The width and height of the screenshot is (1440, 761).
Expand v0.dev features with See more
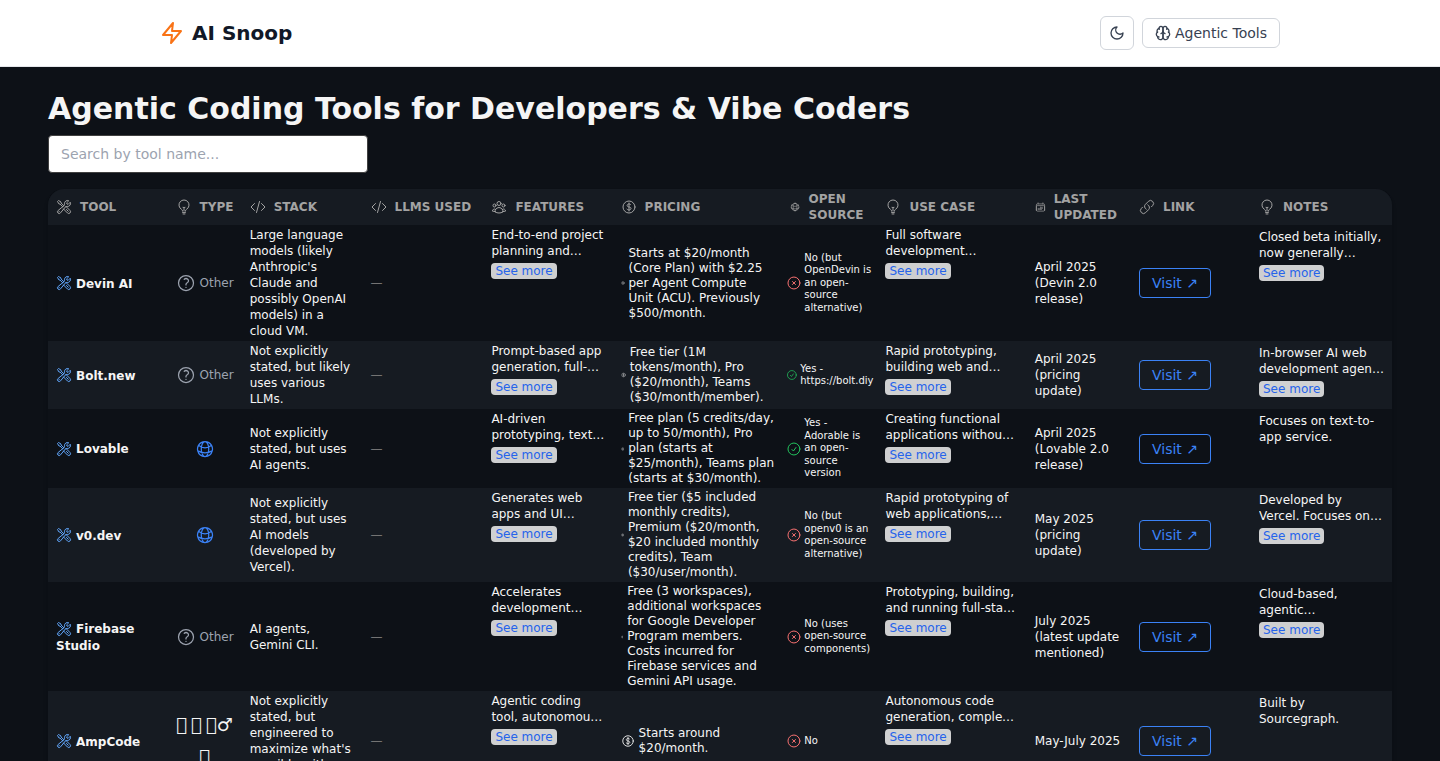pyautogui.click(x=524, y=534)
